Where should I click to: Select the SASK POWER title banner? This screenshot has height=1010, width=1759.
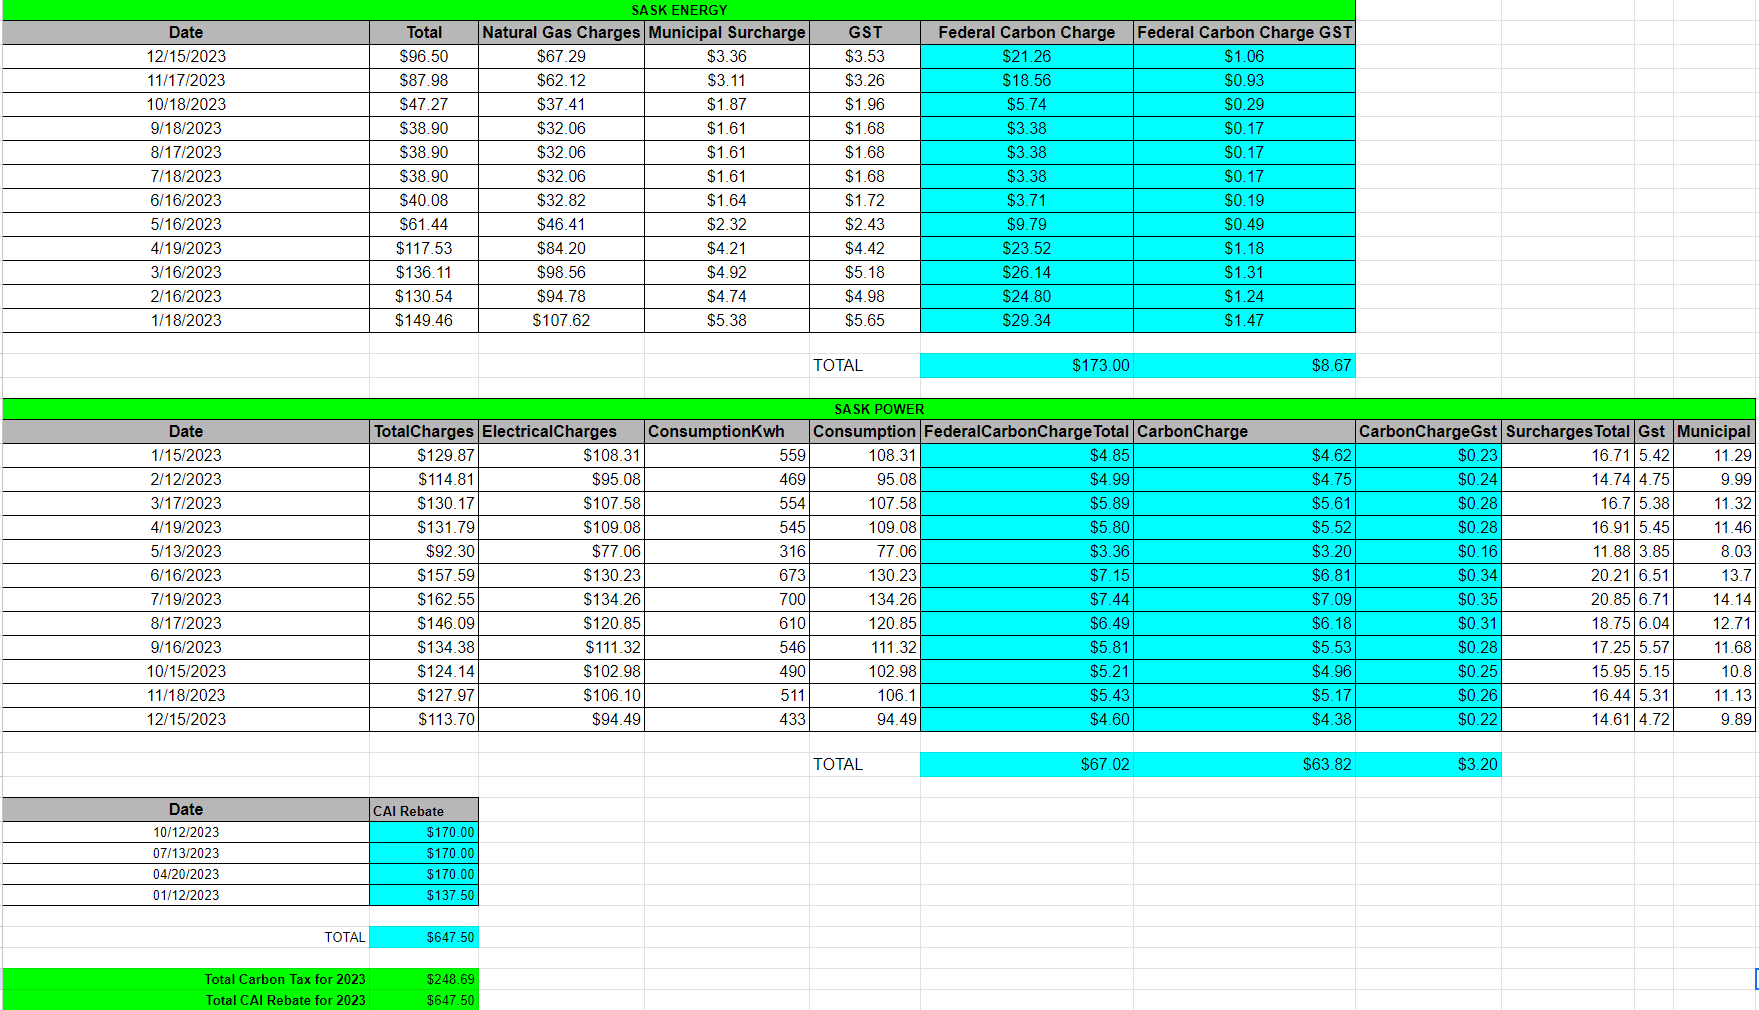coord(878,408)
